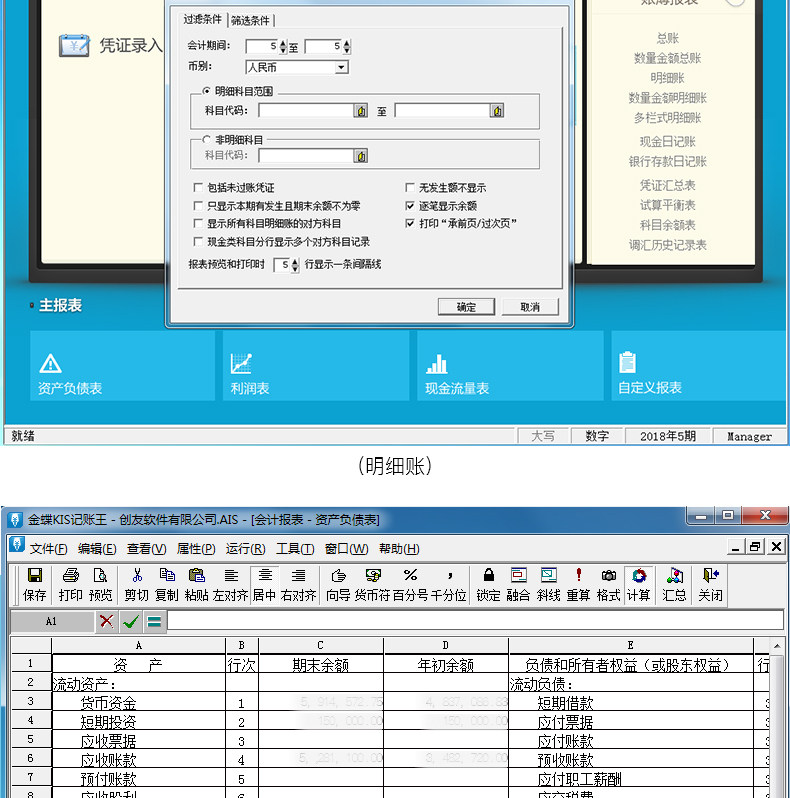This screenshot has width=790, height=798.
Task: Open the 运行(R) menu
Action: [246, 549]
